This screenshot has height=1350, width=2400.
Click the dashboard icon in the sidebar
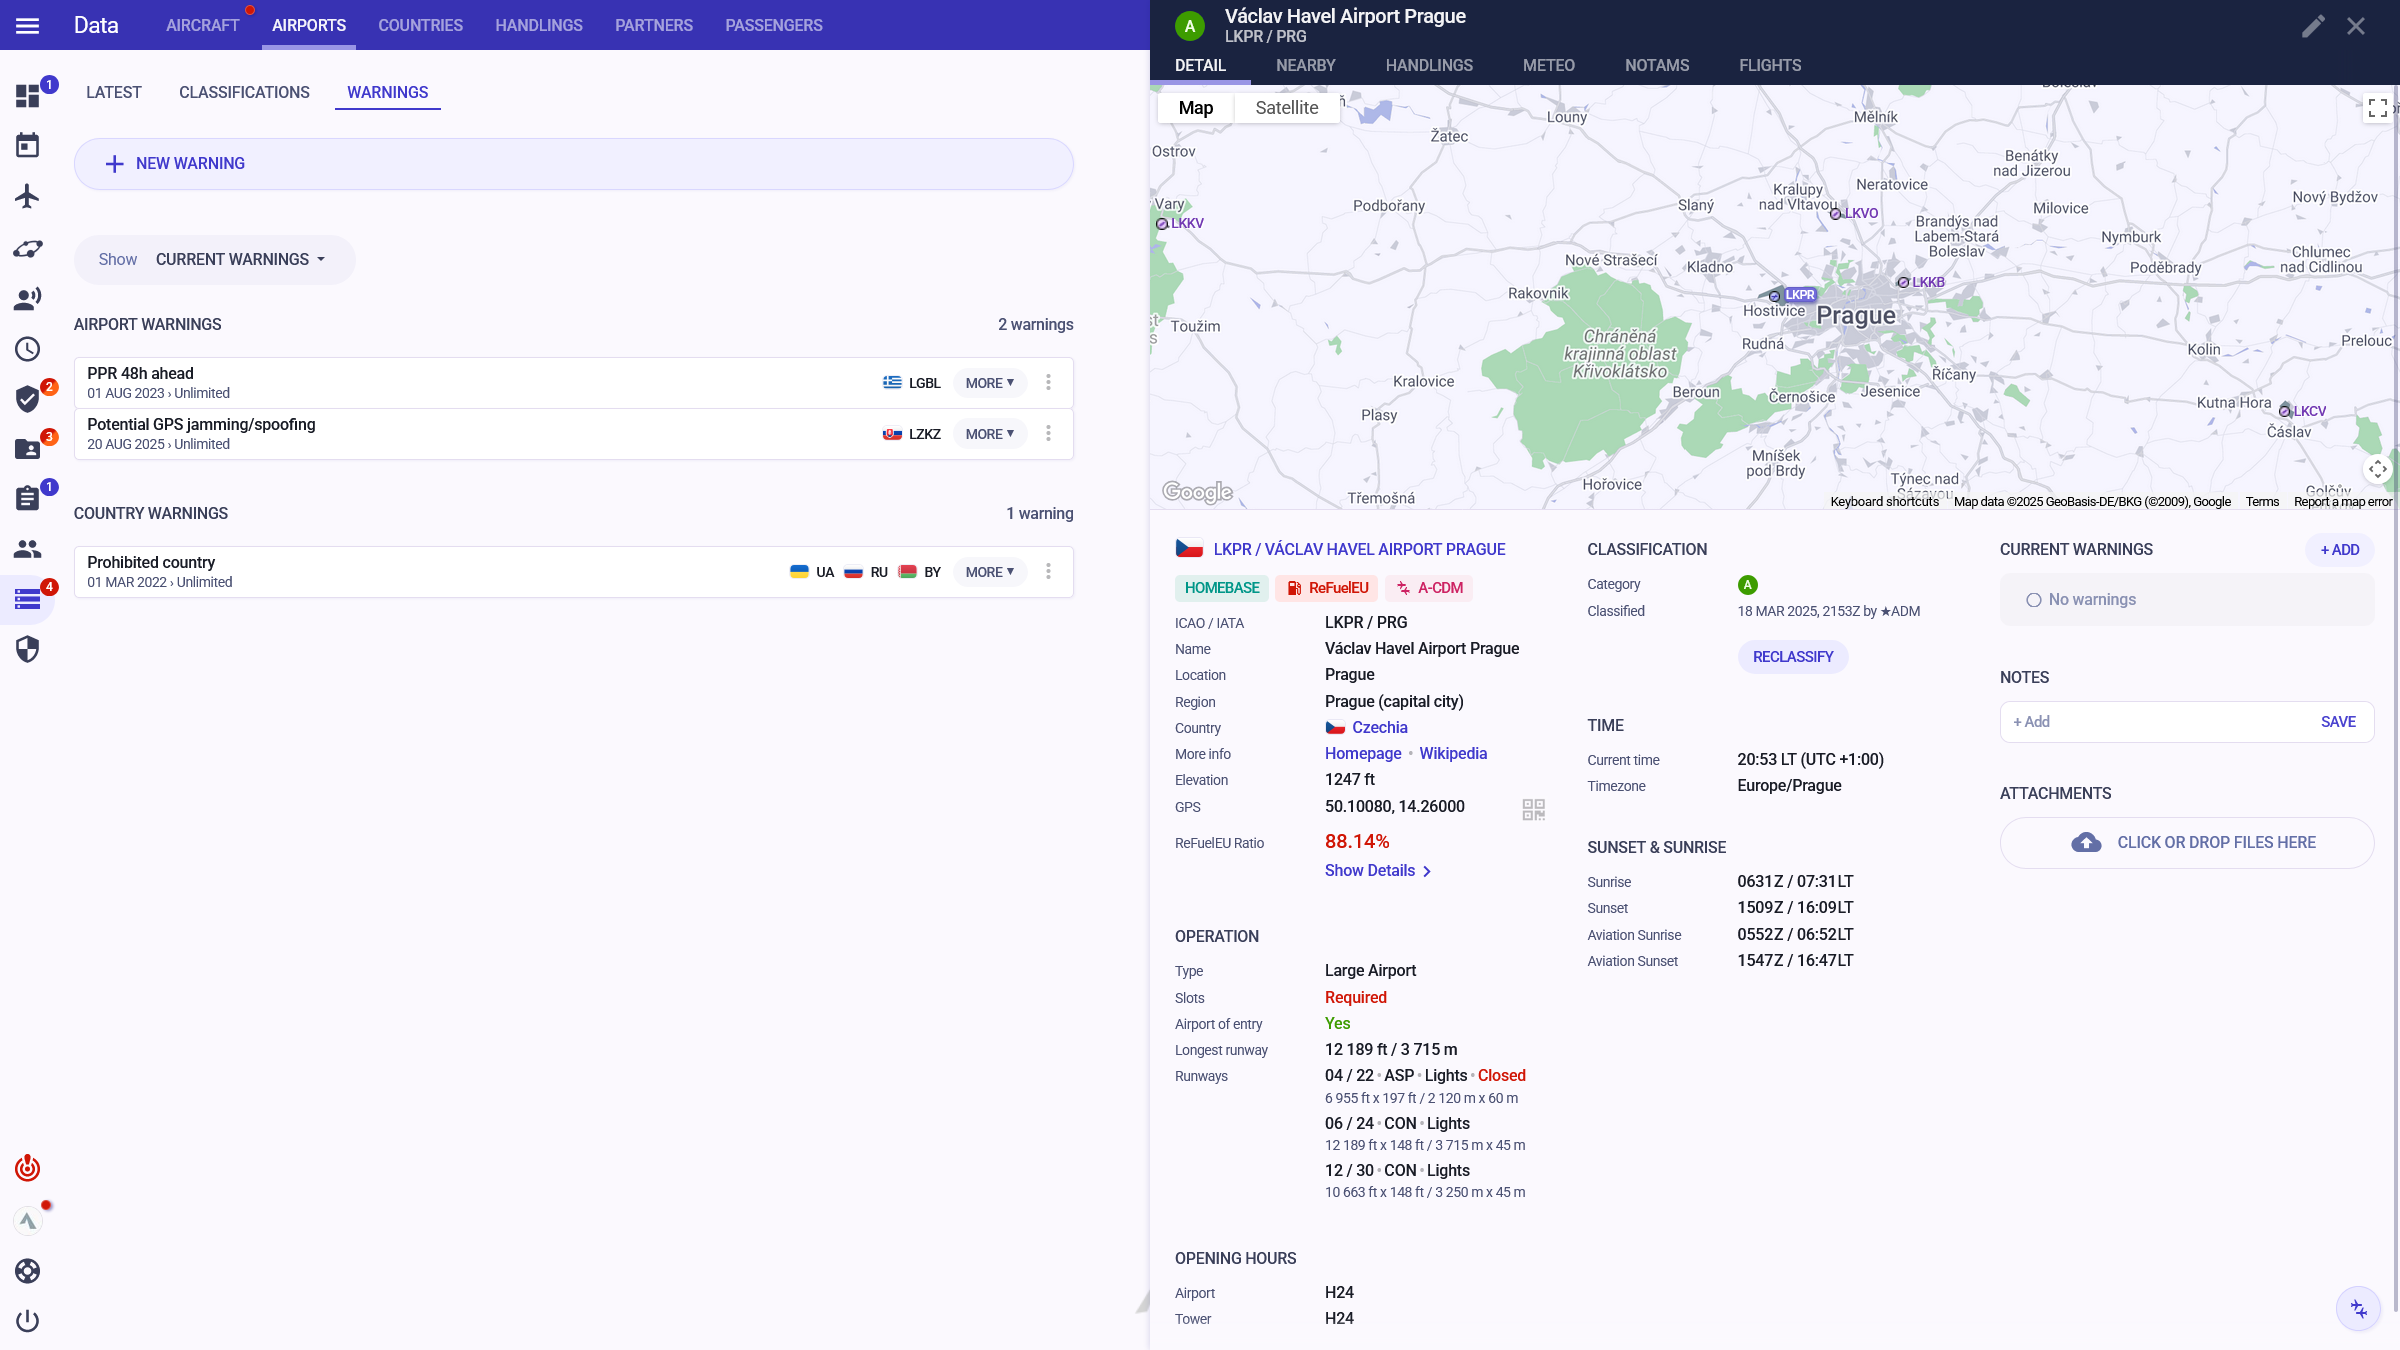point(28,95)
